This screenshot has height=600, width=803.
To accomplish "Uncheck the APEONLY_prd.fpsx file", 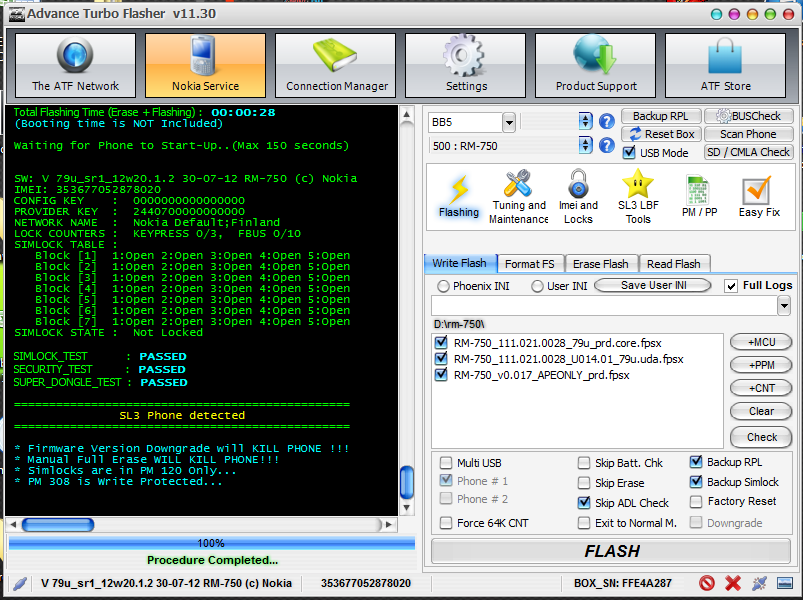I will [x=440, y=375].
